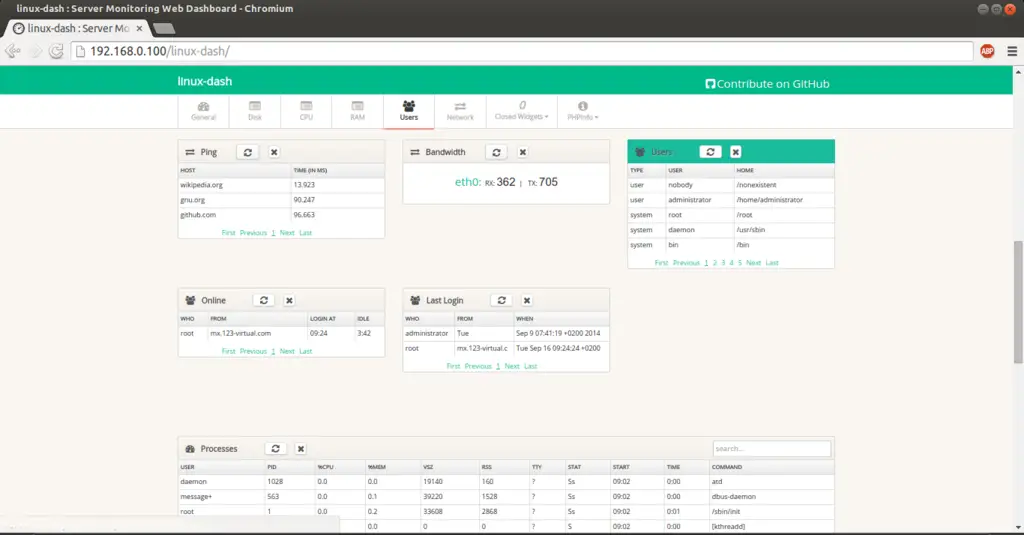Click Next in Users table pagination
Screen dimensions: 1024x535
(x=754, y=263)
